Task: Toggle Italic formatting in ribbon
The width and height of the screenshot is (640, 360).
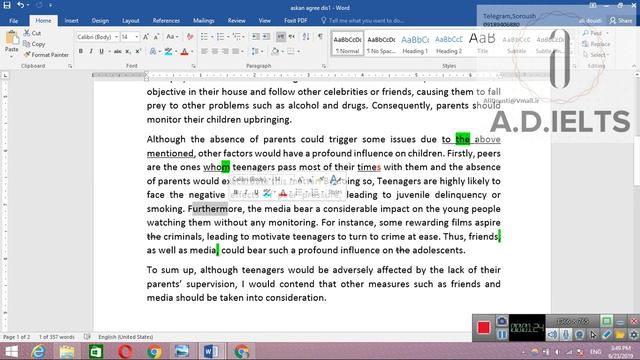Action: (91, 51)
